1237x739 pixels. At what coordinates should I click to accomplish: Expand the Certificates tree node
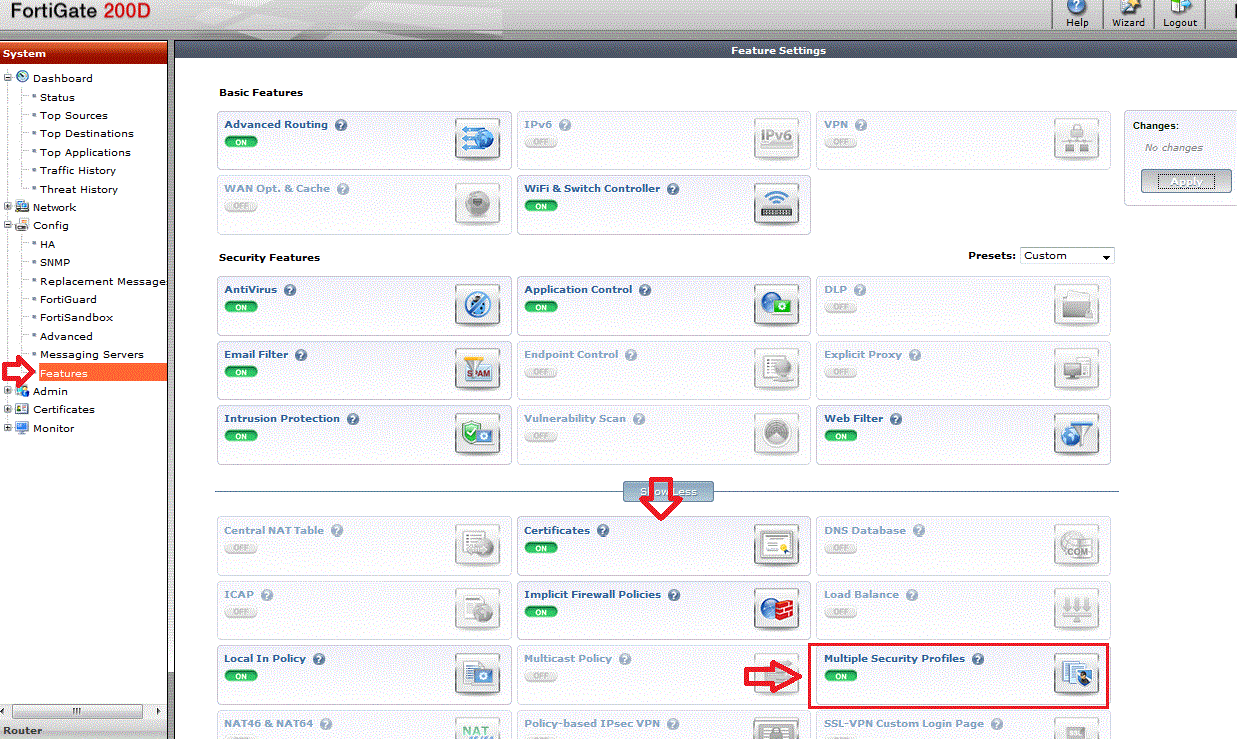pyautogui.click(x=8, y=409)
